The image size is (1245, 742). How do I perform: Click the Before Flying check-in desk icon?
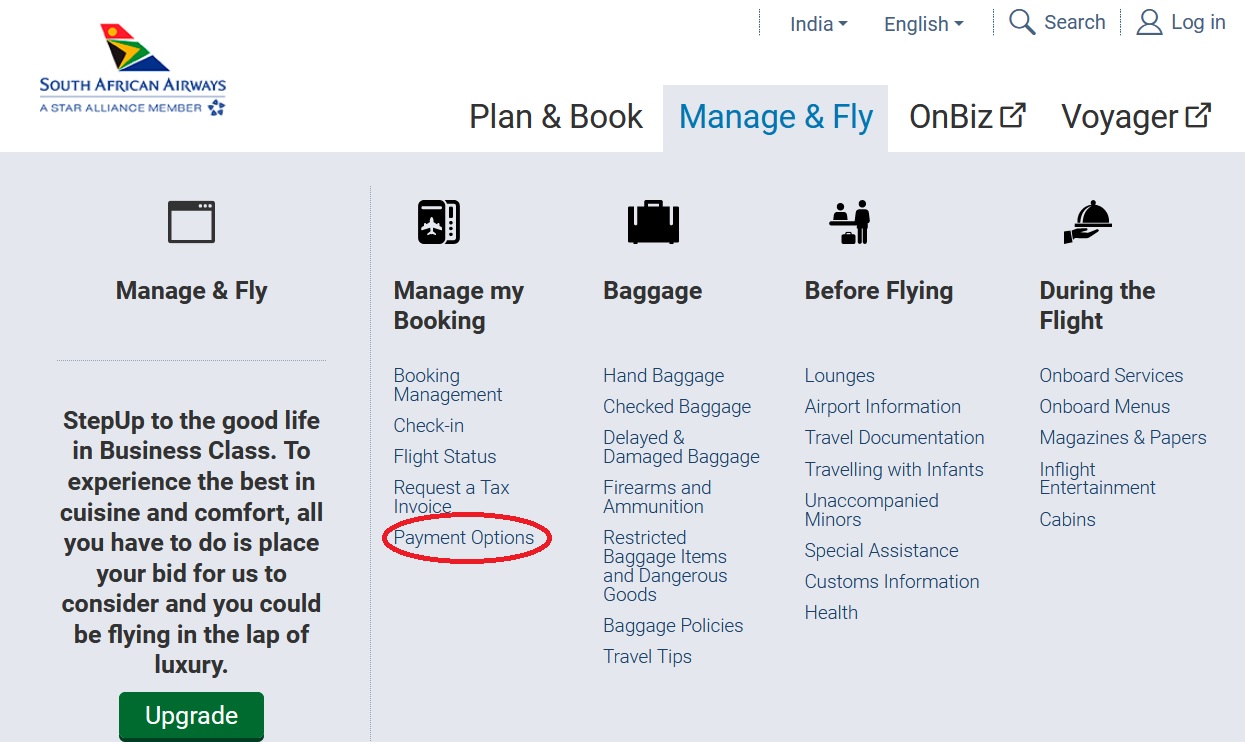coord(851,222)
